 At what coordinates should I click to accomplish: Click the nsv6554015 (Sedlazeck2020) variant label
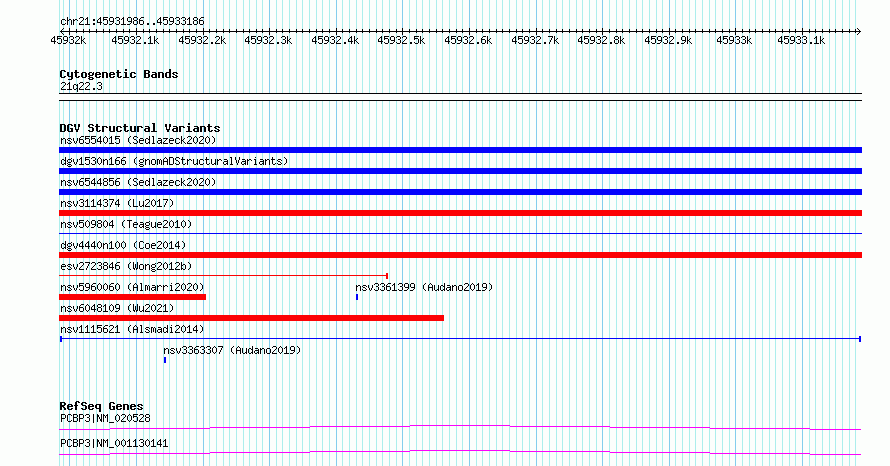[138, 140]
